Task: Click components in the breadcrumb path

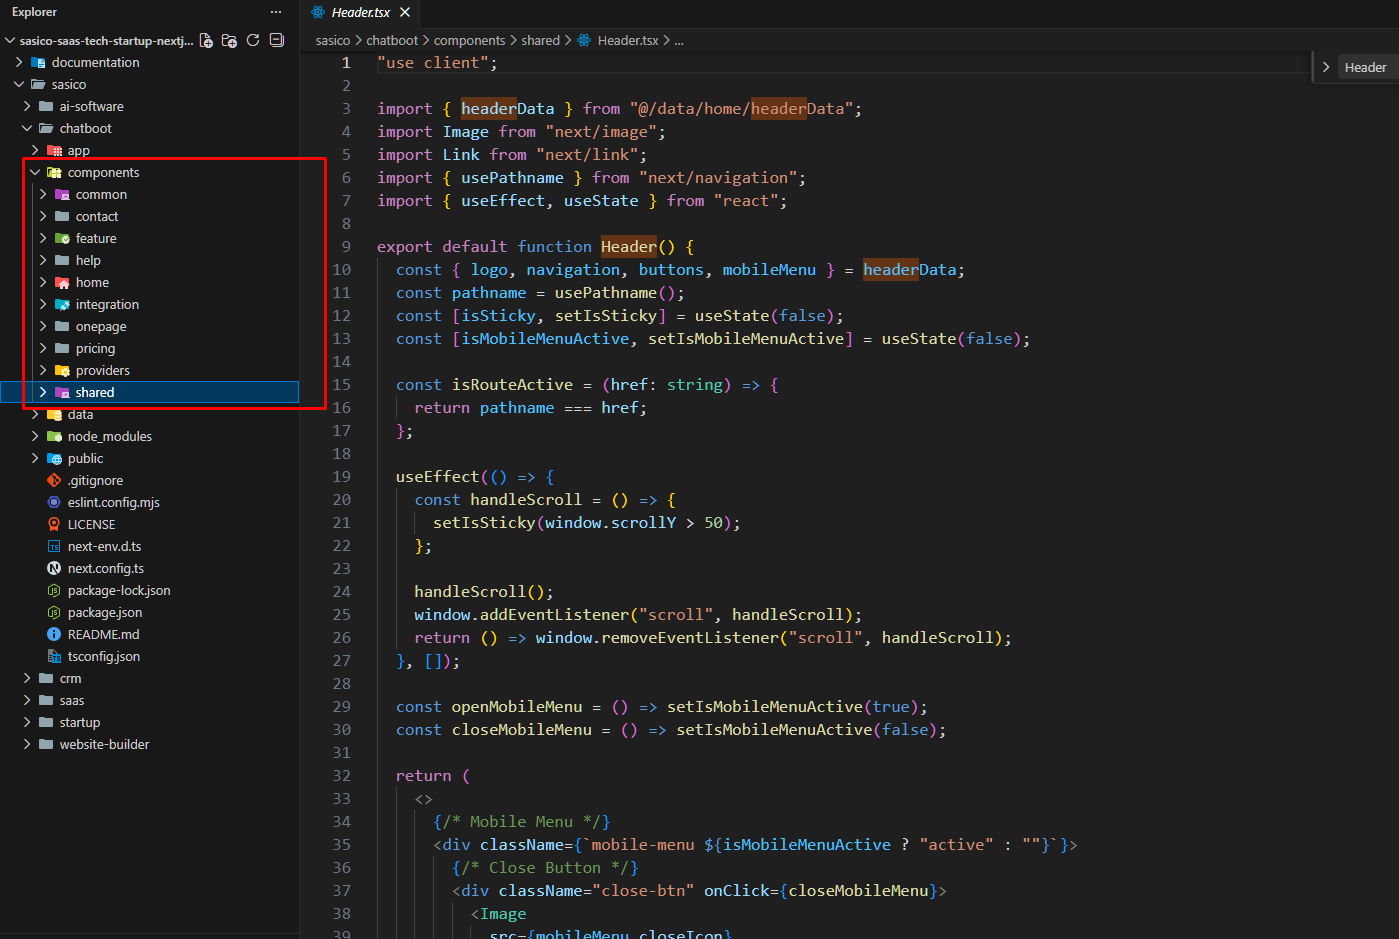Action: (x=469, y=40)
